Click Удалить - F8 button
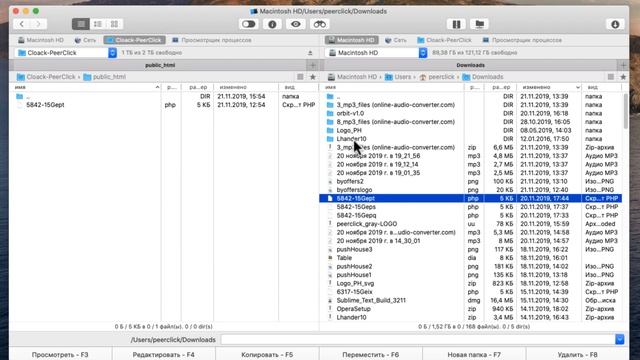 click(x=577, y=354)
